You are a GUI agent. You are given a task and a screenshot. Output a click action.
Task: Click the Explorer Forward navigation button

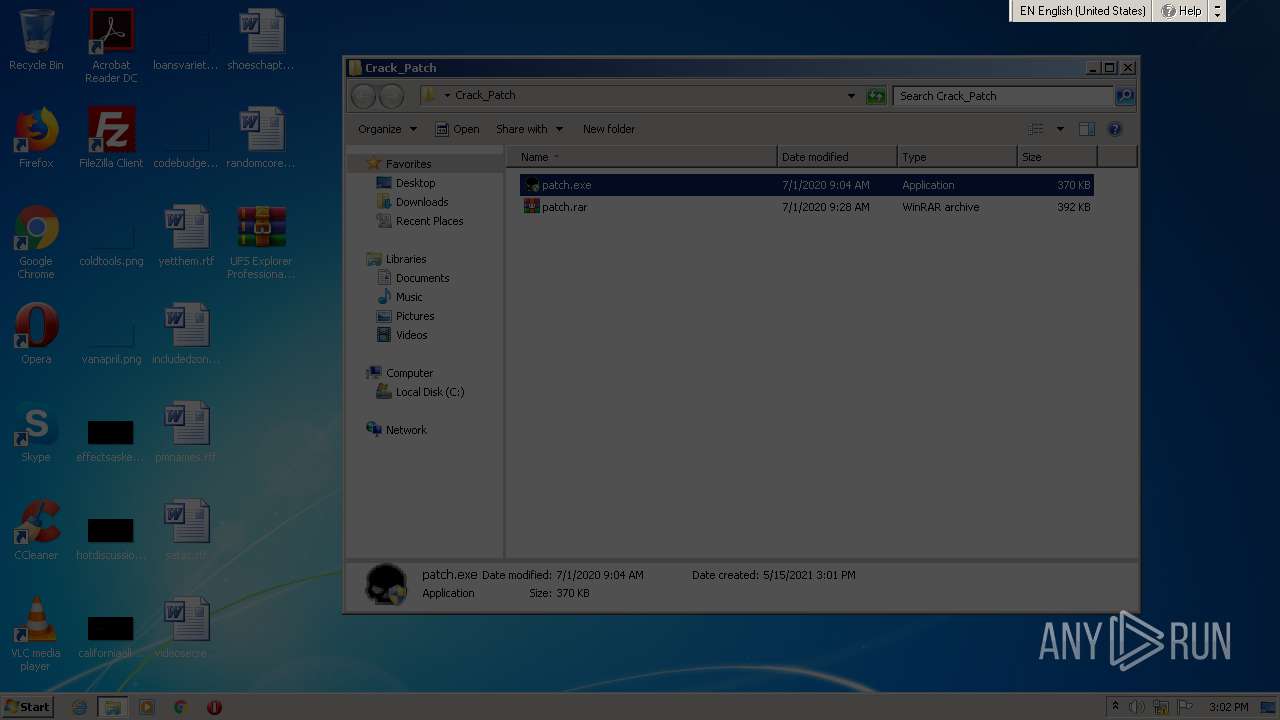(x=392, y=96)
